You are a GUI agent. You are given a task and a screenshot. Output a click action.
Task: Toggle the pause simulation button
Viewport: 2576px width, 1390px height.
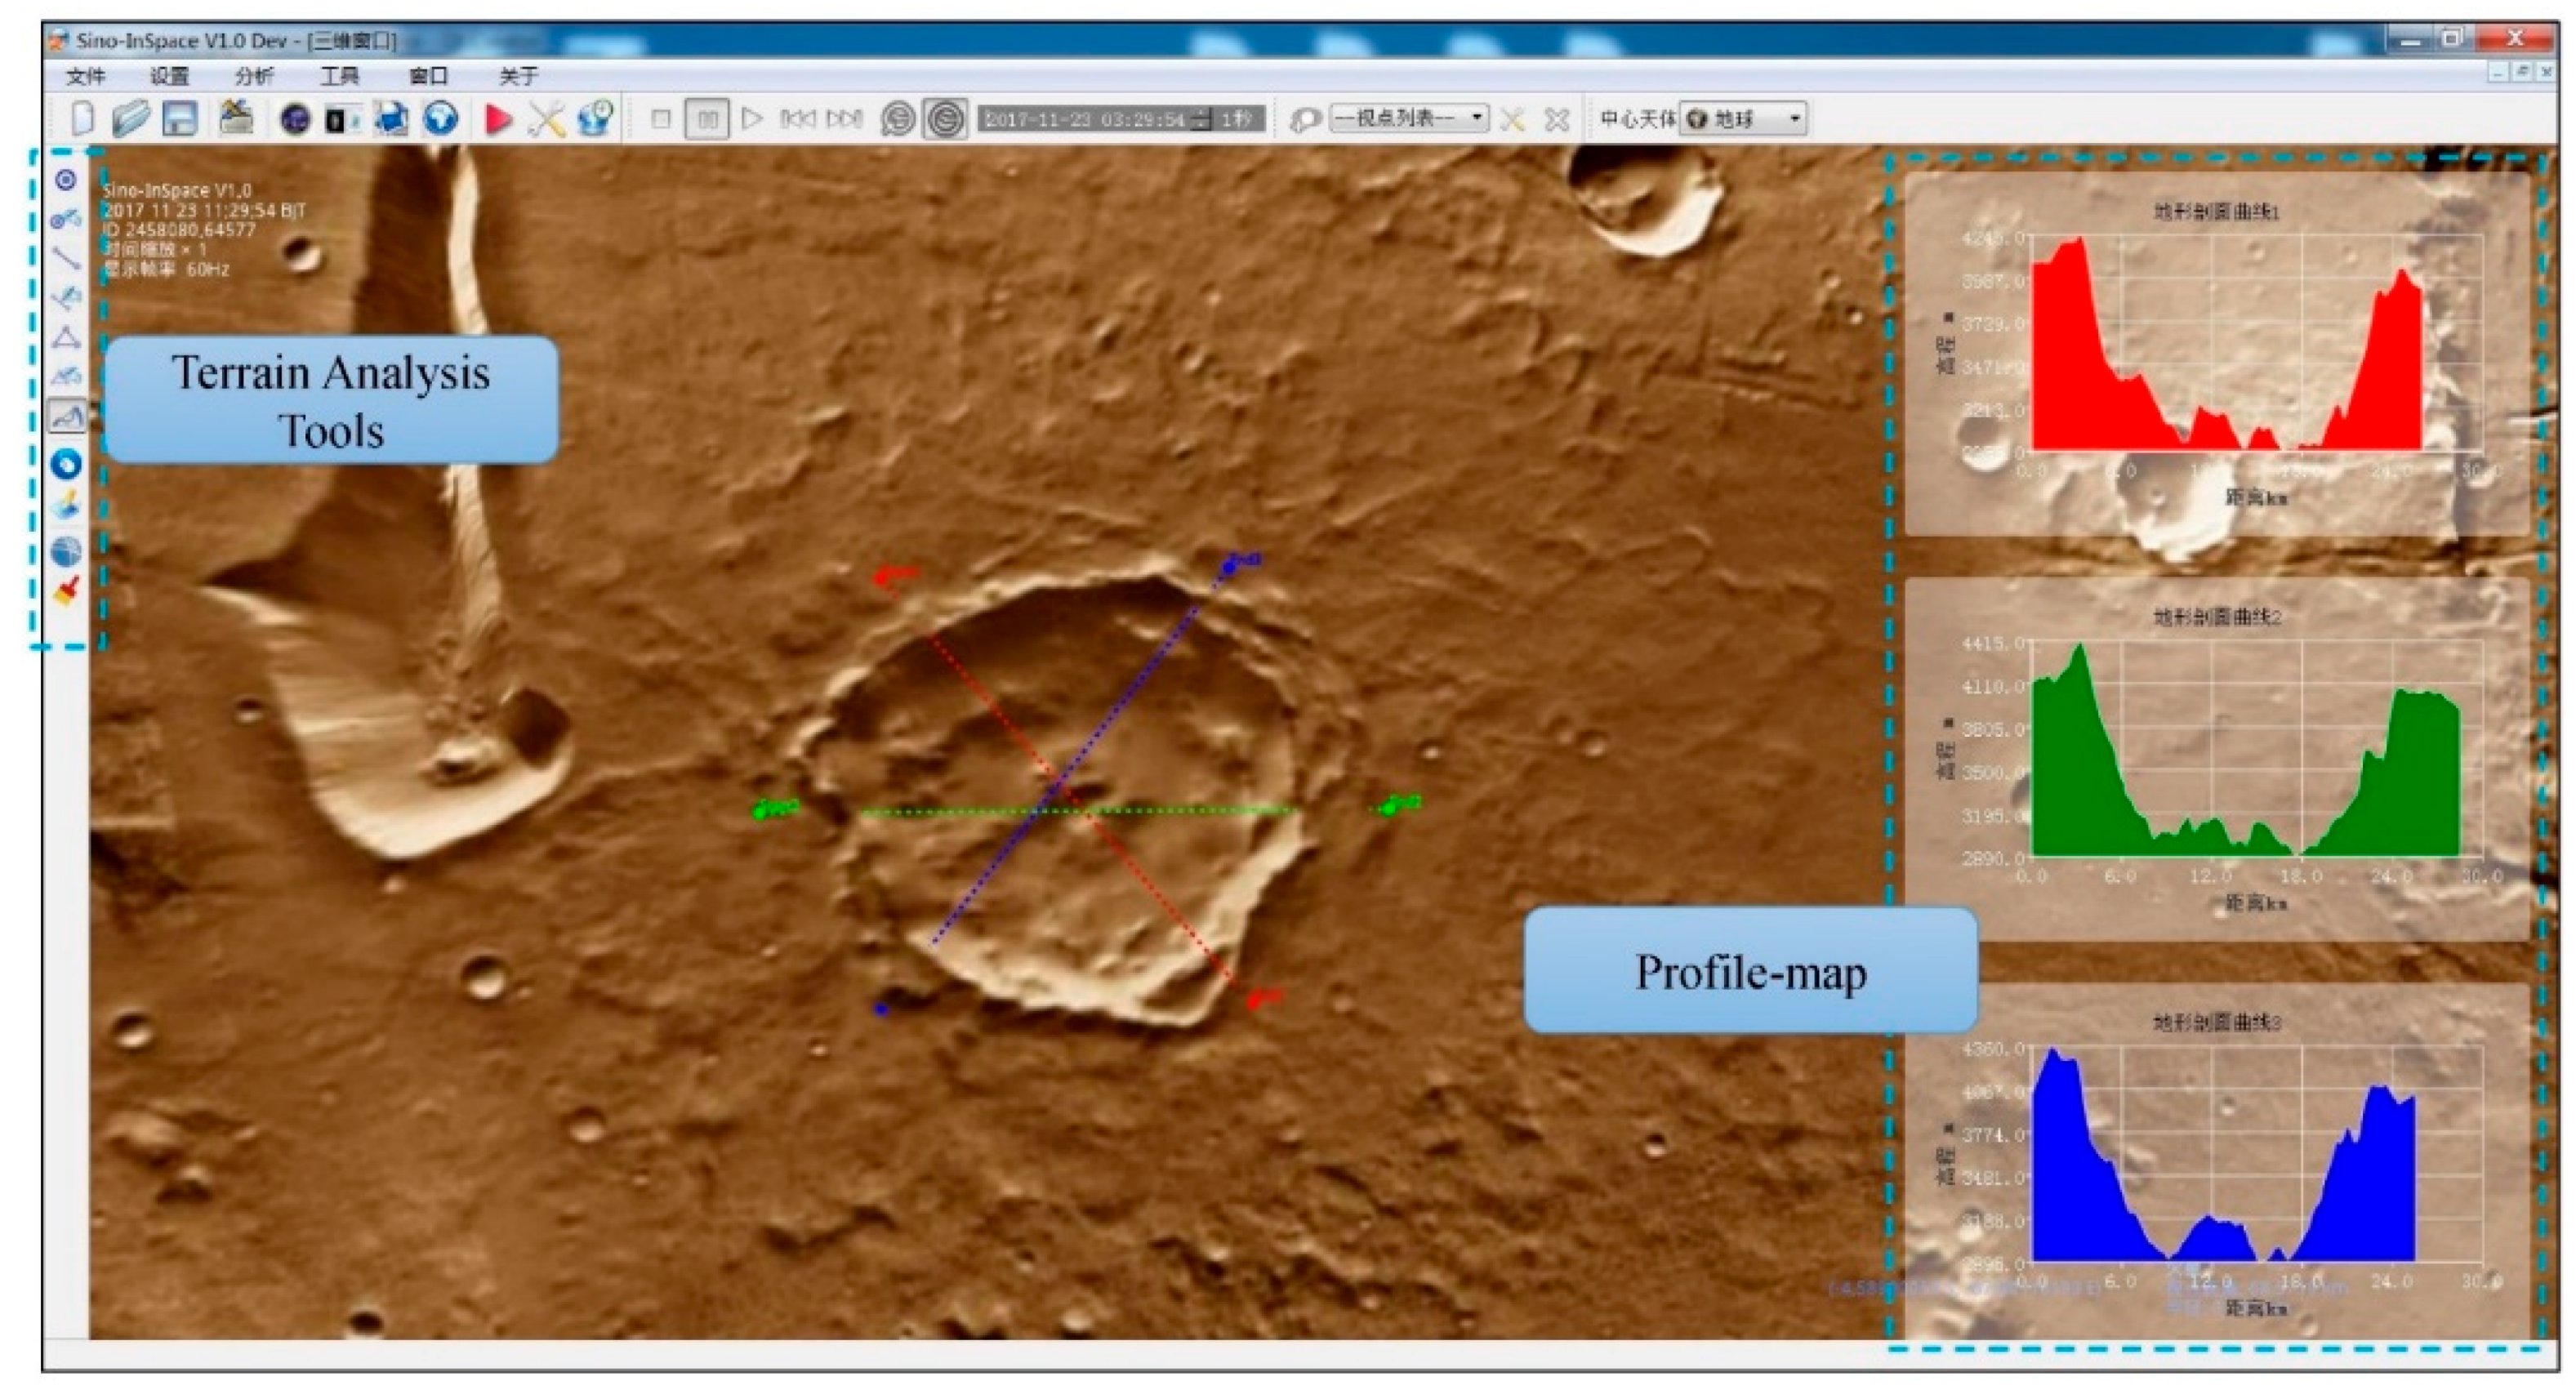pos(707,120)
